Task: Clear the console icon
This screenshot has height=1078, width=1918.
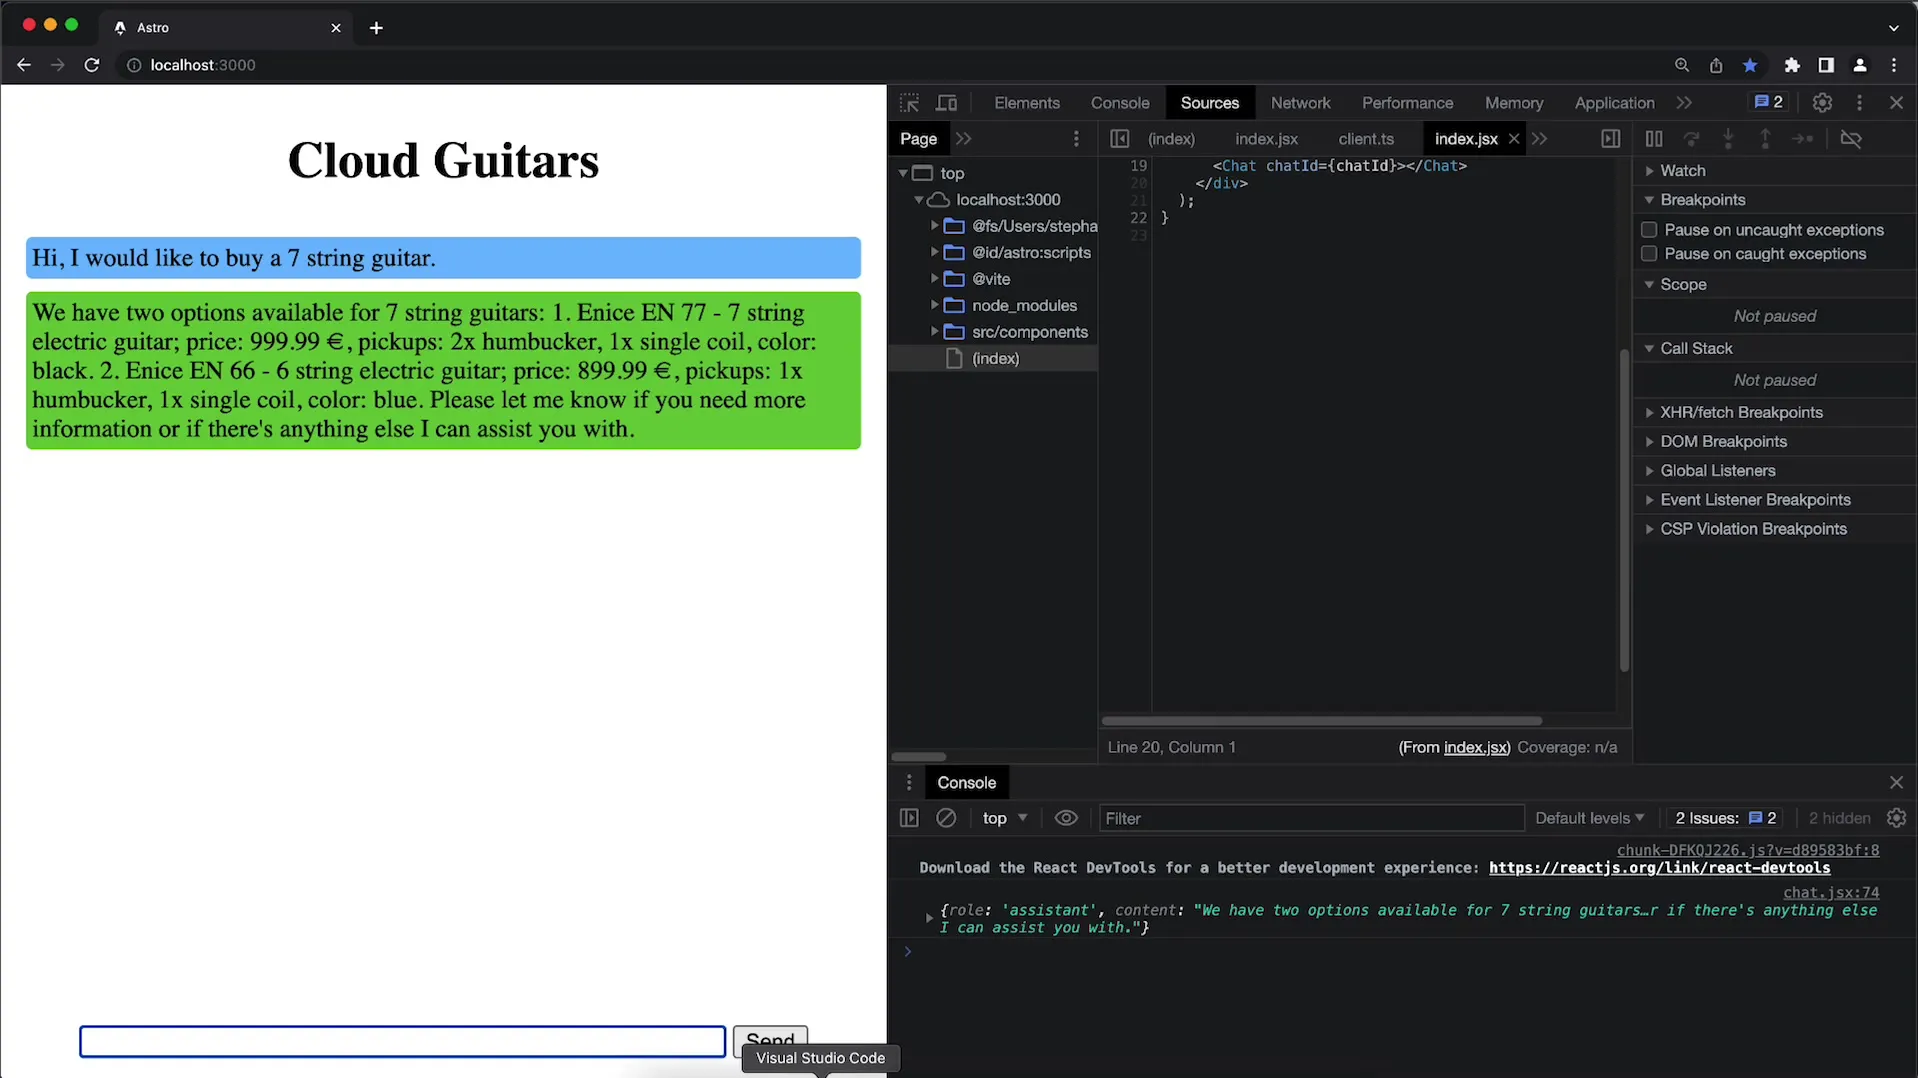Action: [946, 818]
